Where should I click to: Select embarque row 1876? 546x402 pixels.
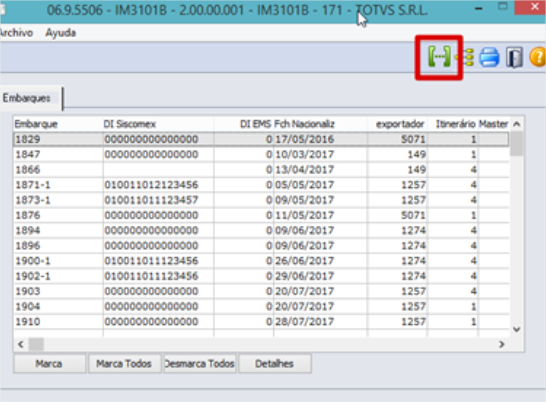coord(261,215)
